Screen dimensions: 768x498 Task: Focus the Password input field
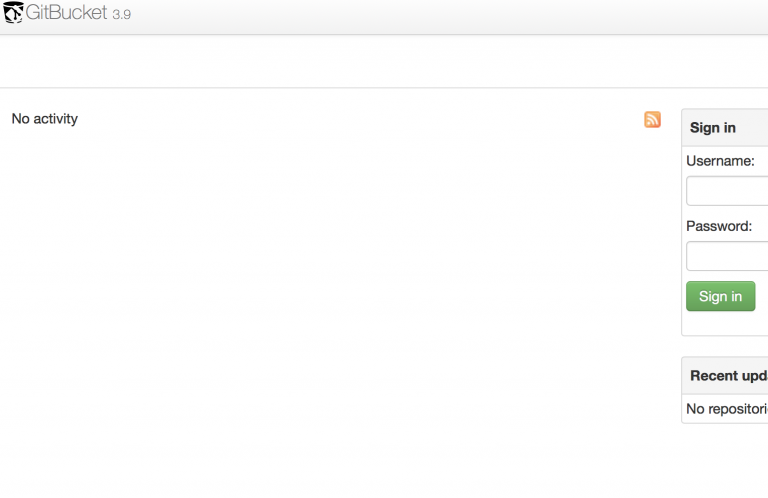point(727,256)
